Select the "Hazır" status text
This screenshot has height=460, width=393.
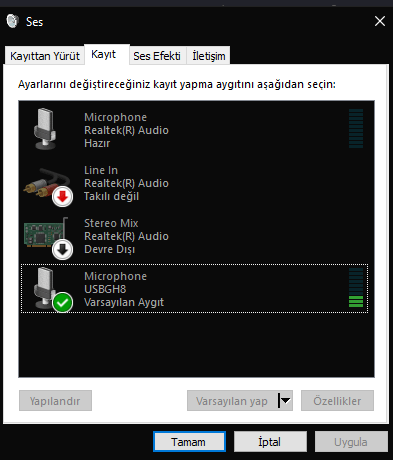click(97, 143)
